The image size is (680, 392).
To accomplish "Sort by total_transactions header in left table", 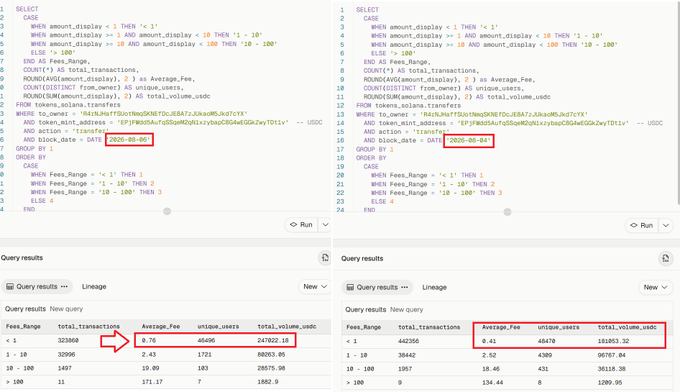I will 89,327.
